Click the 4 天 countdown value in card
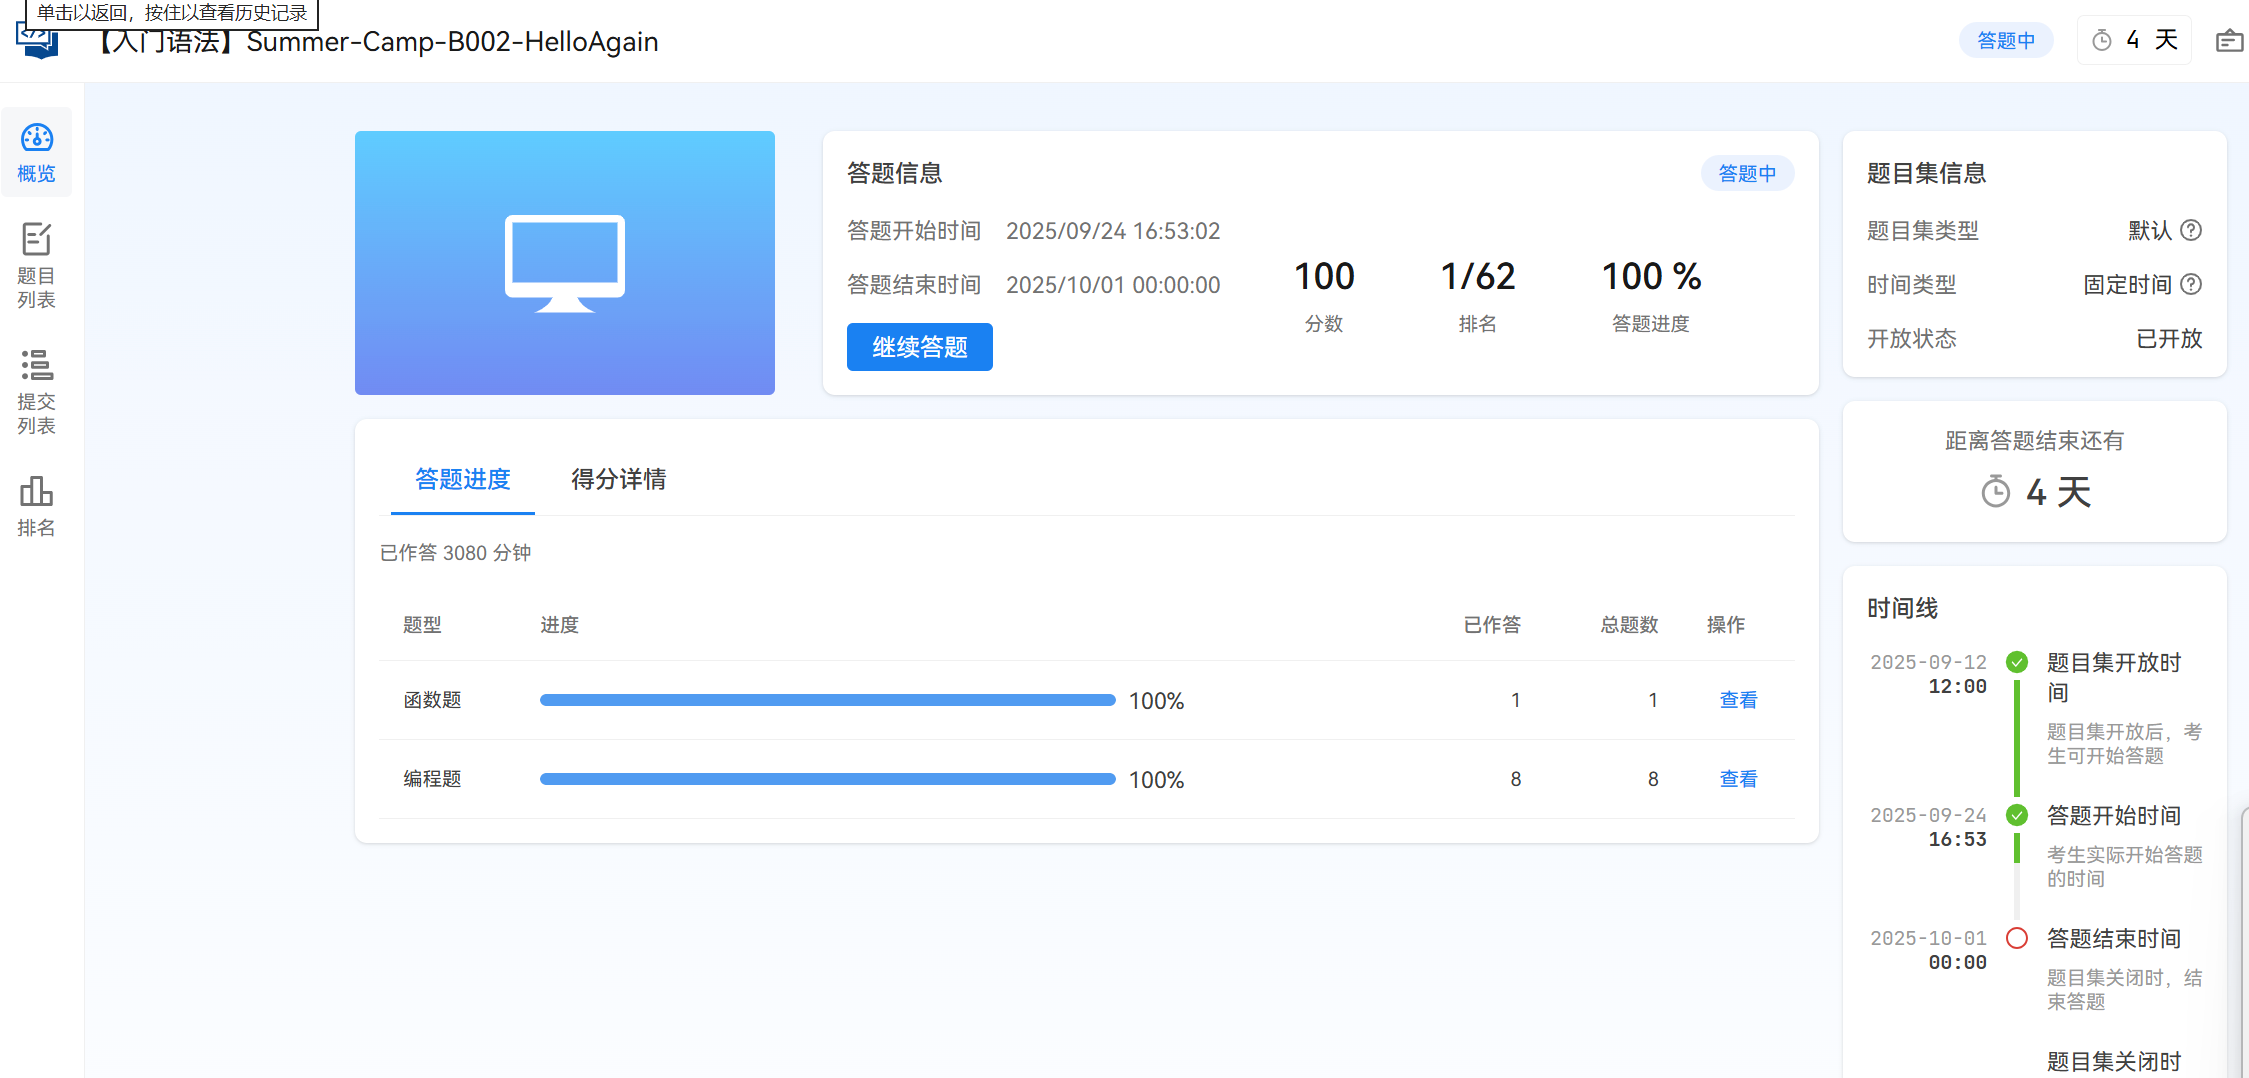 tap(2058, 492)
